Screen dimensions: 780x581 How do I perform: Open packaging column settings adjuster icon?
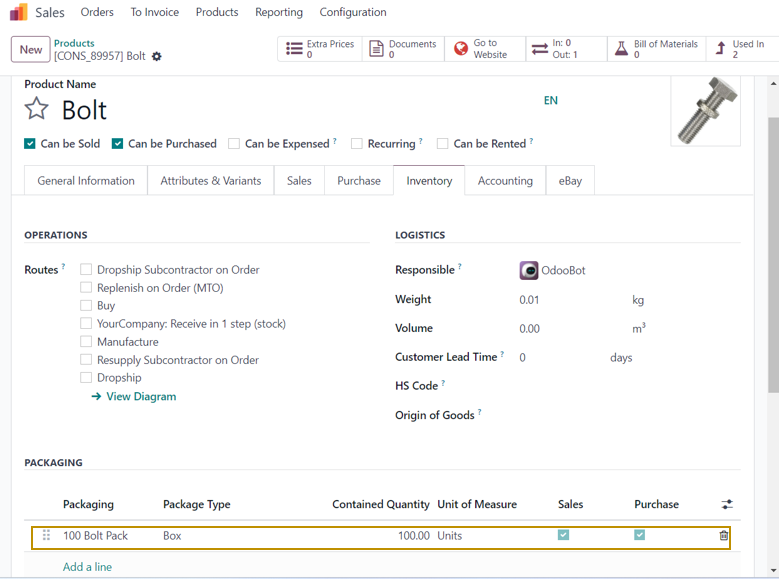tap(727, 505)
